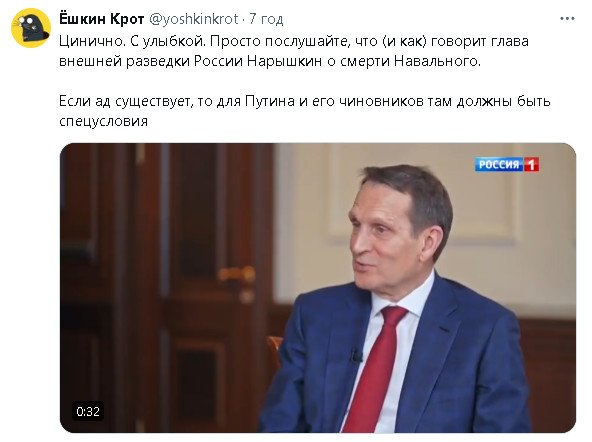Click the tweet line starting with Цинично
Viewport: 592px width, 442px height.
click(x=294, y=41)
